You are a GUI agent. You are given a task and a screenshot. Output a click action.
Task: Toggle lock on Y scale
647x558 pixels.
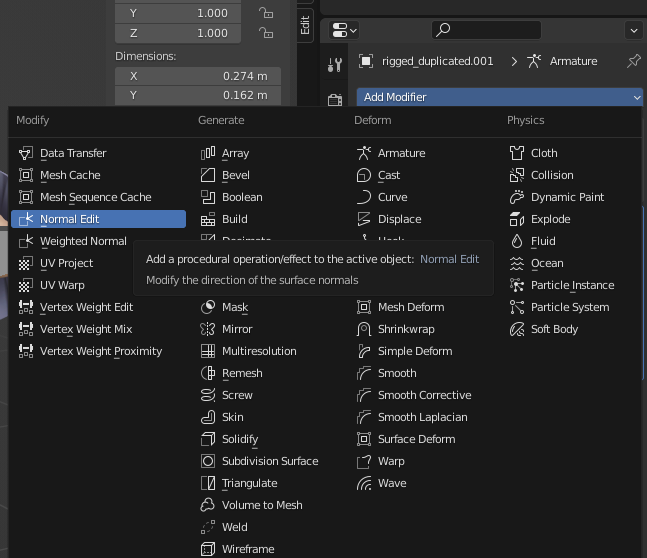pyautogui.click(x=266, y=13)
